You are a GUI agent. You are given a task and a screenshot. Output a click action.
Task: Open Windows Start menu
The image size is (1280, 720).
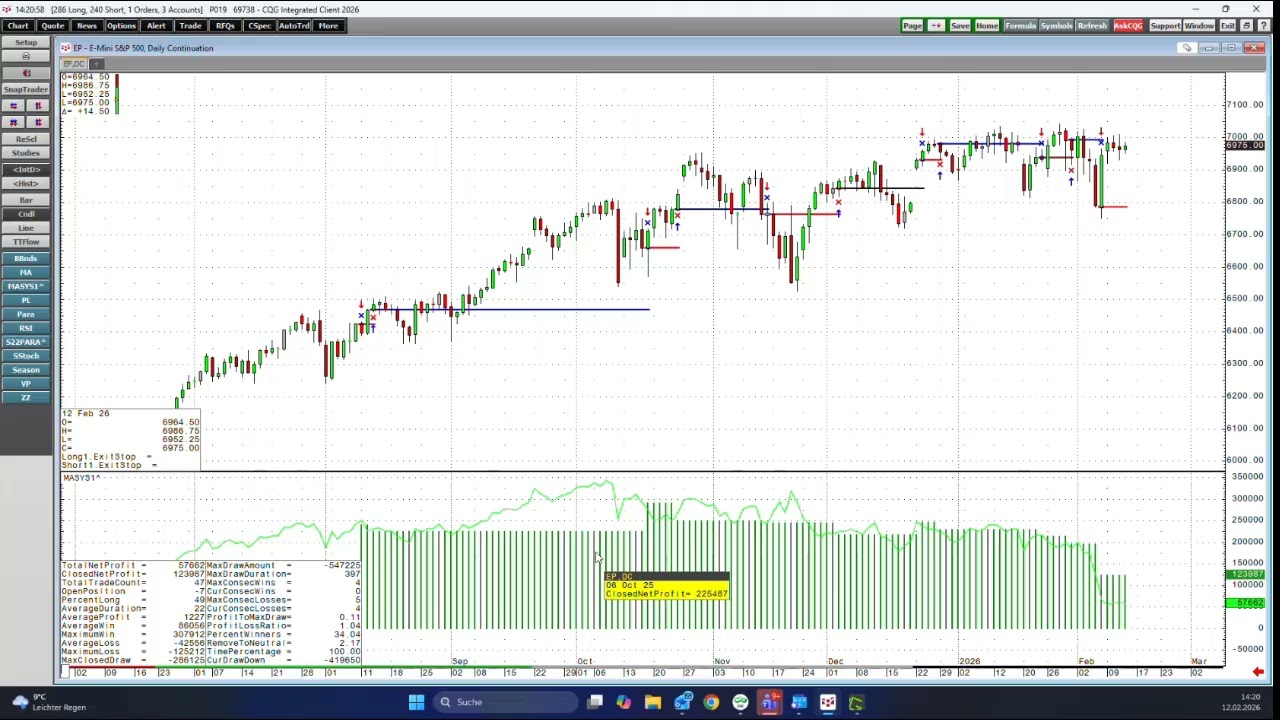(x=416, y=702)
